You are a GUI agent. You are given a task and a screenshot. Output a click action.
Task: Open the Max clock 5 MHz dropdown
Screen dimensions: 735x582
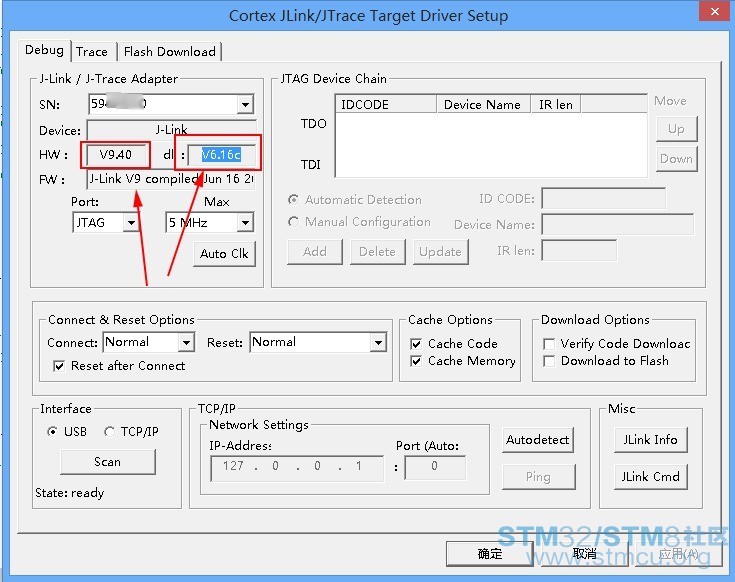click(x=245, y=223)
